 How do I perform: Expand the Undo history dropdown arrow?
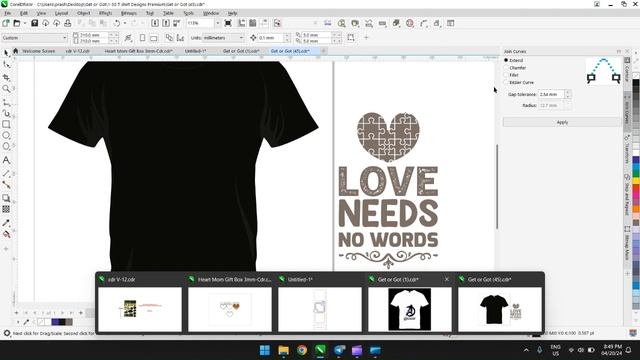click(124, 23)
